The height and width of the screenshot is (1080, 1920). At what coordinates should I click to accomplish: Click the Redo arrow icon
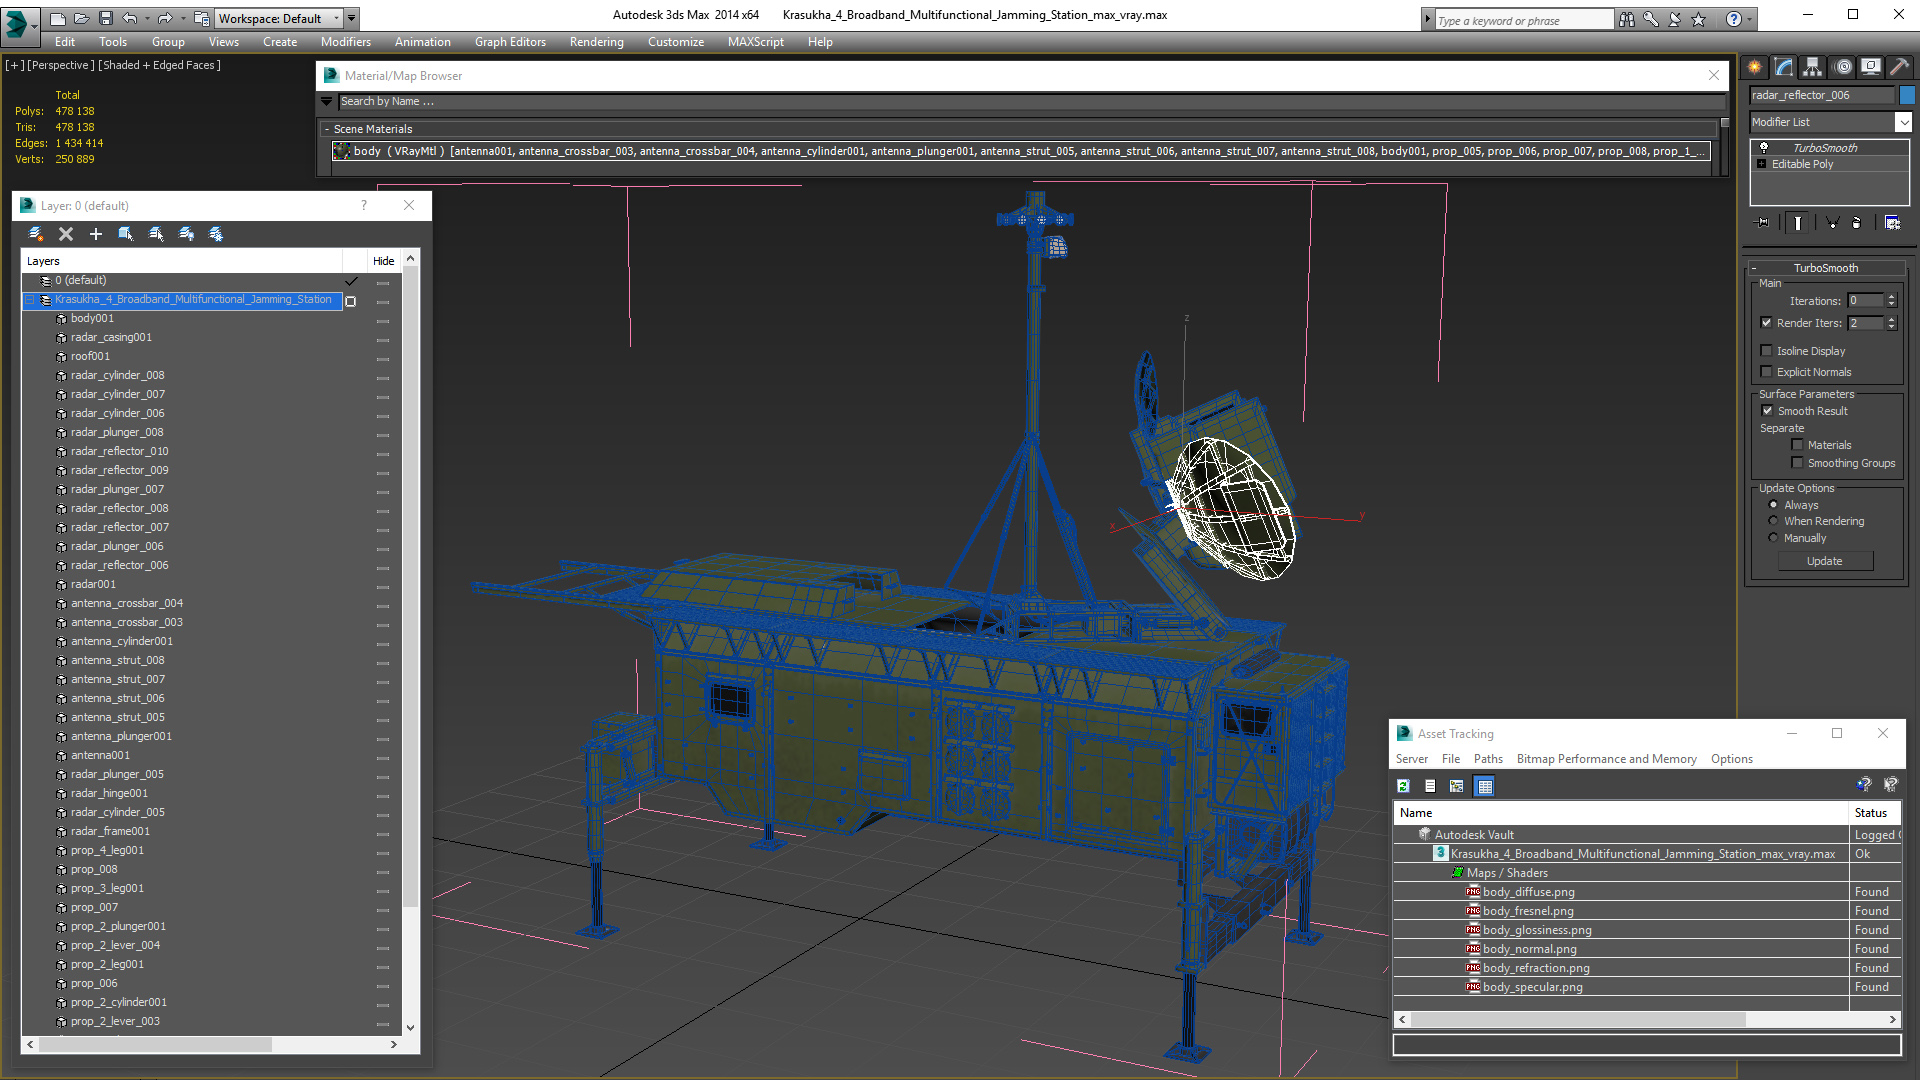point(165,18)
